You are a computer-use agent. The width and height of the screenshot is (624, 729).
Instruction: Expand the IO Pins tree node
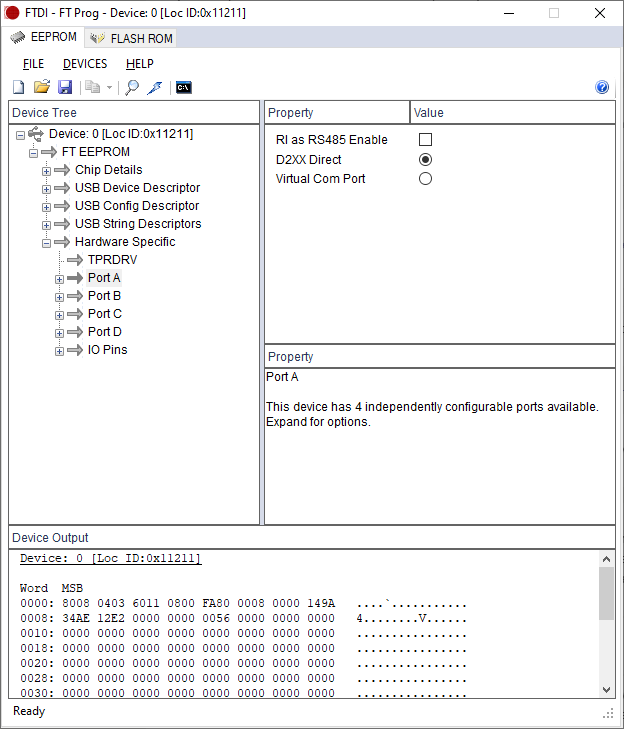59,351
